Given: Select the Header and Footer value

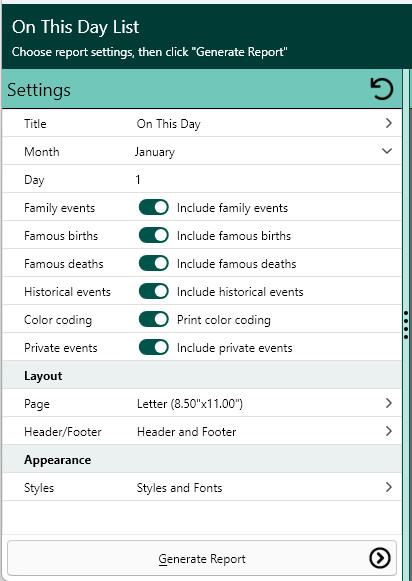Looking at the screenshot, I should coord(186,432).
